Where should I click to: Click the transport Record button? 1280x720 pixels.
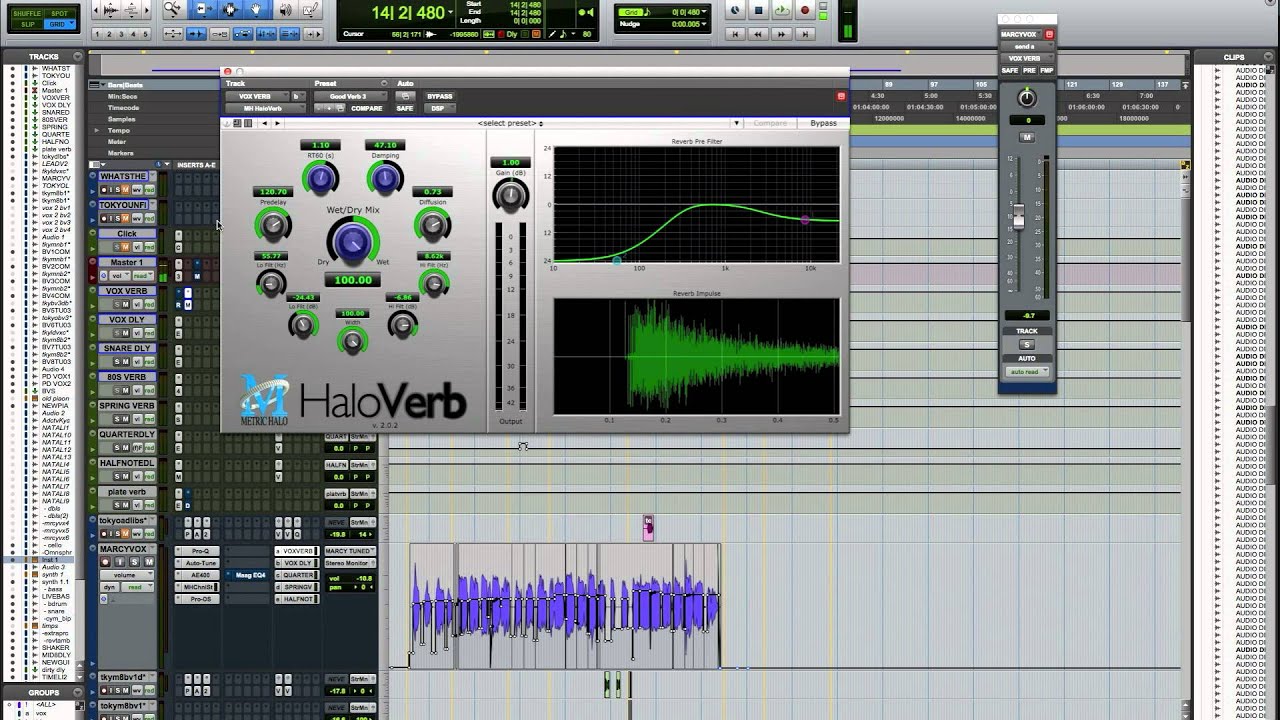pos(805,11)
